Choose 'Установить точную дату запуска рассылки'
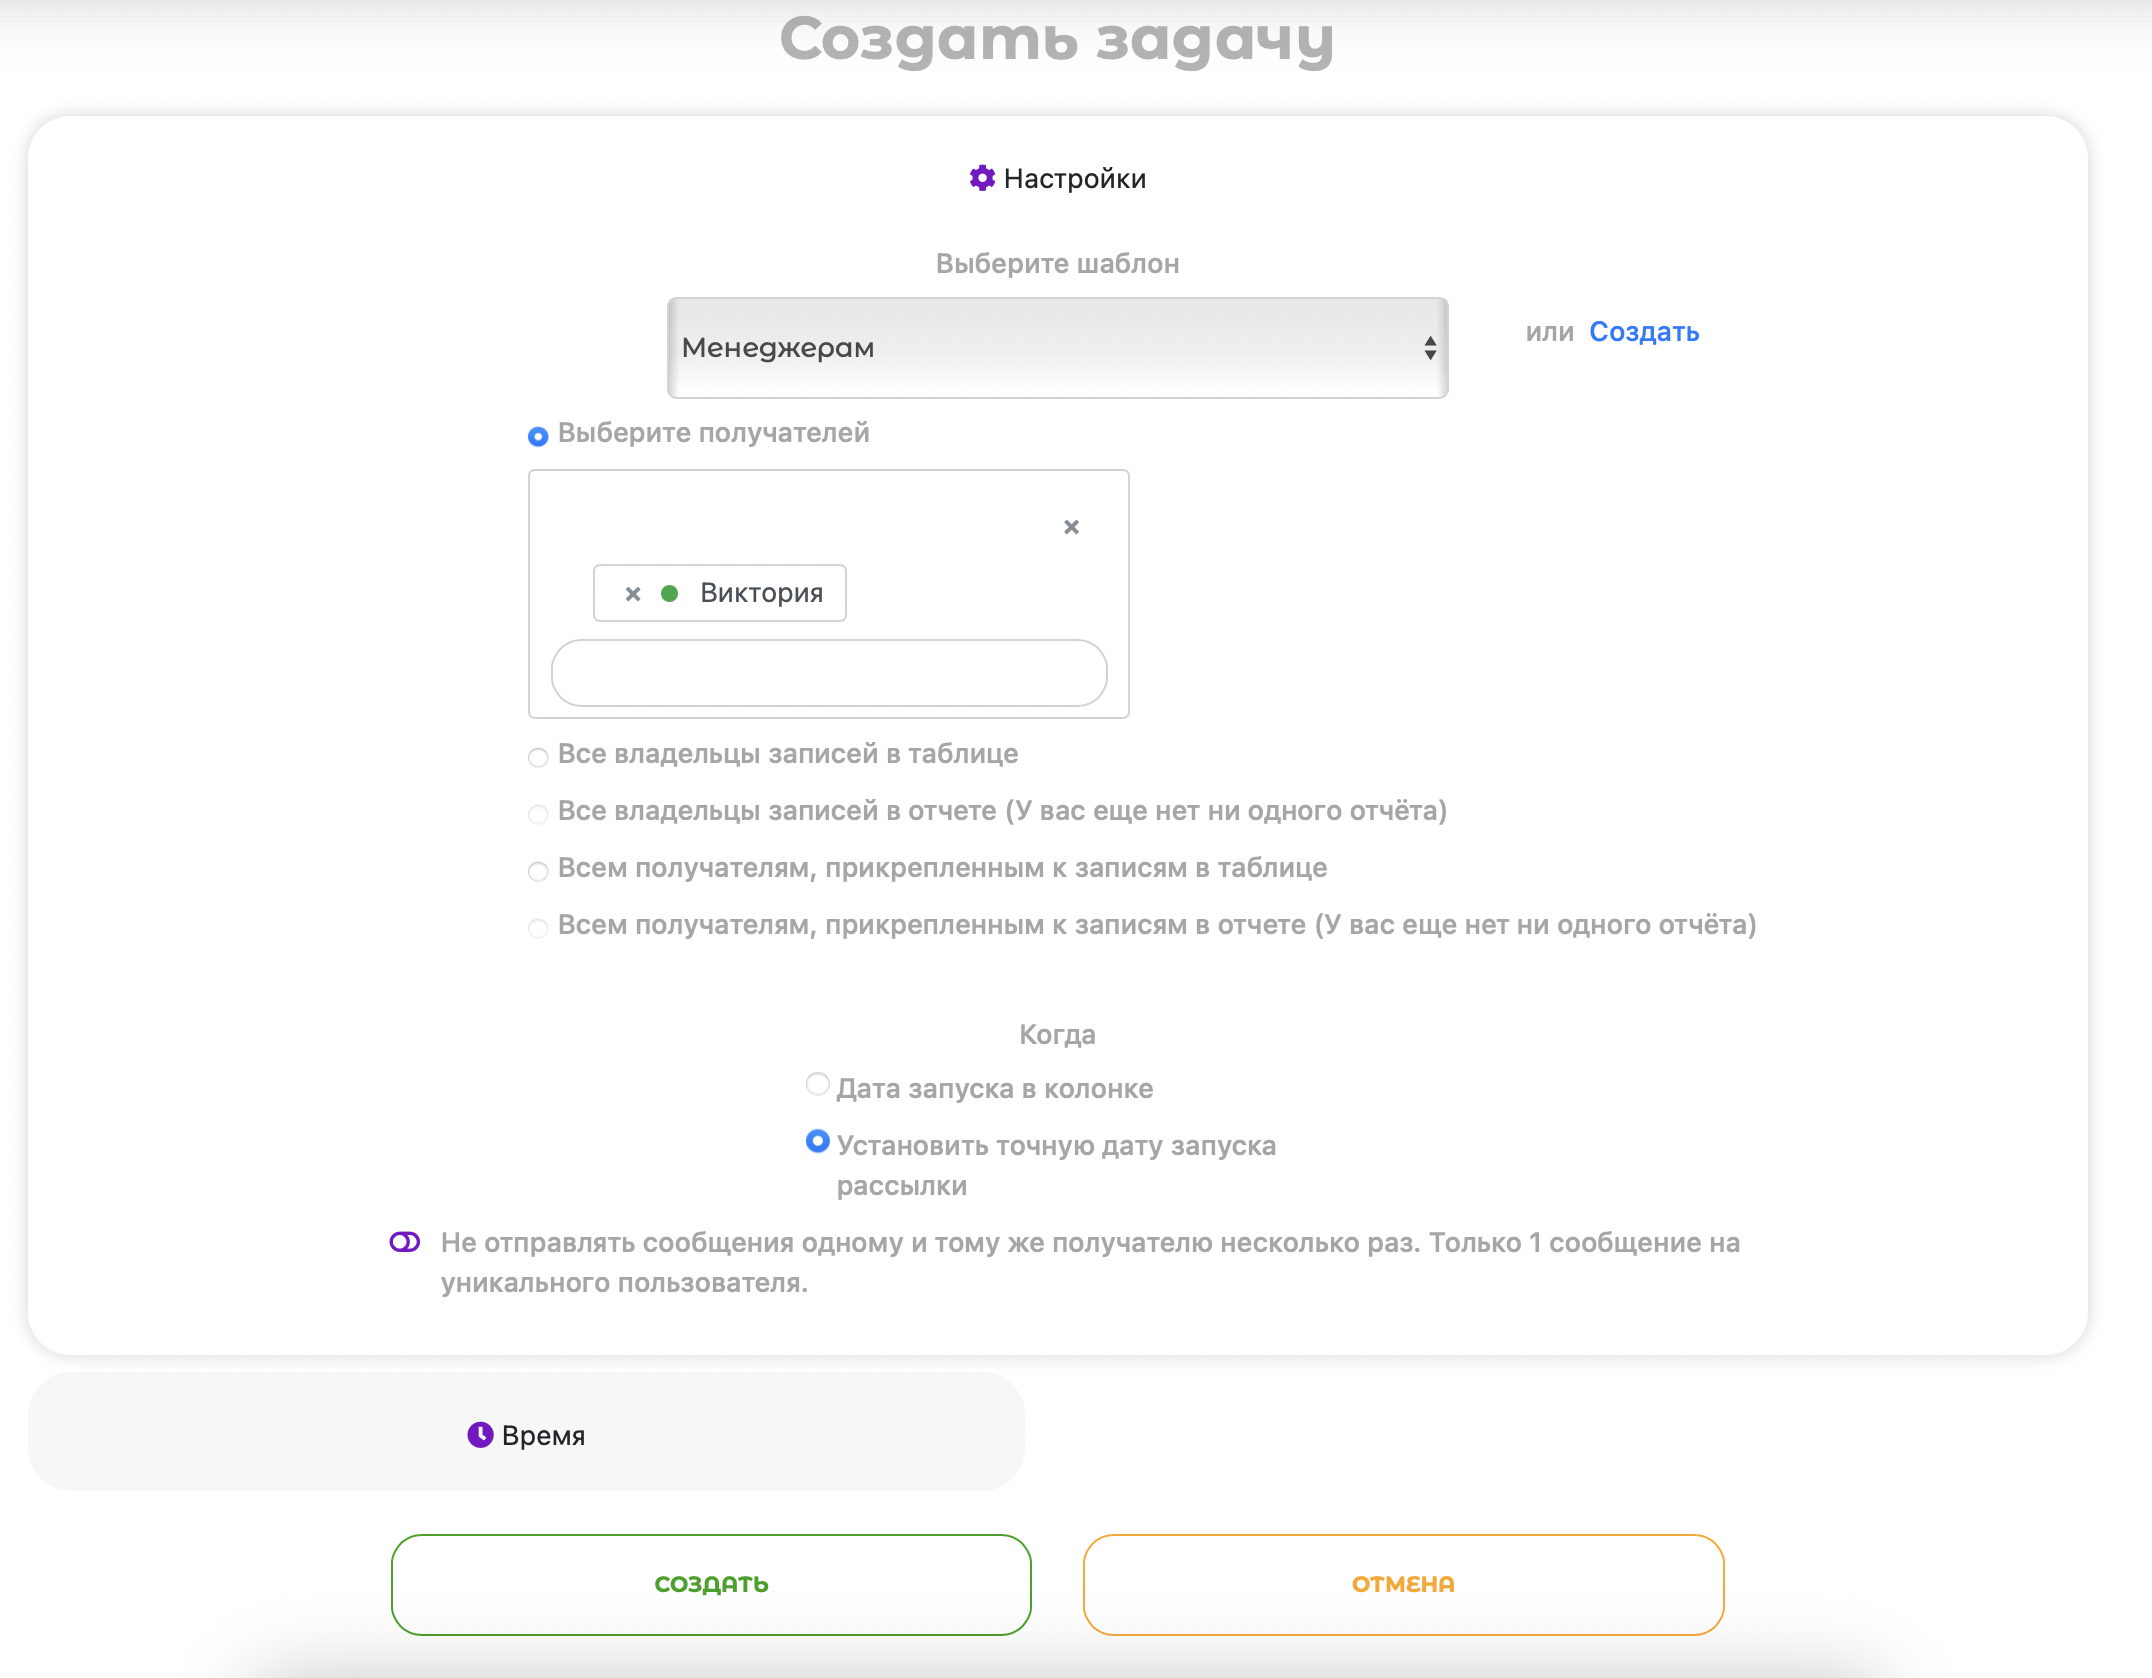The height and width of the screenshot is (1678, 2152). [x=817, y=1142]
